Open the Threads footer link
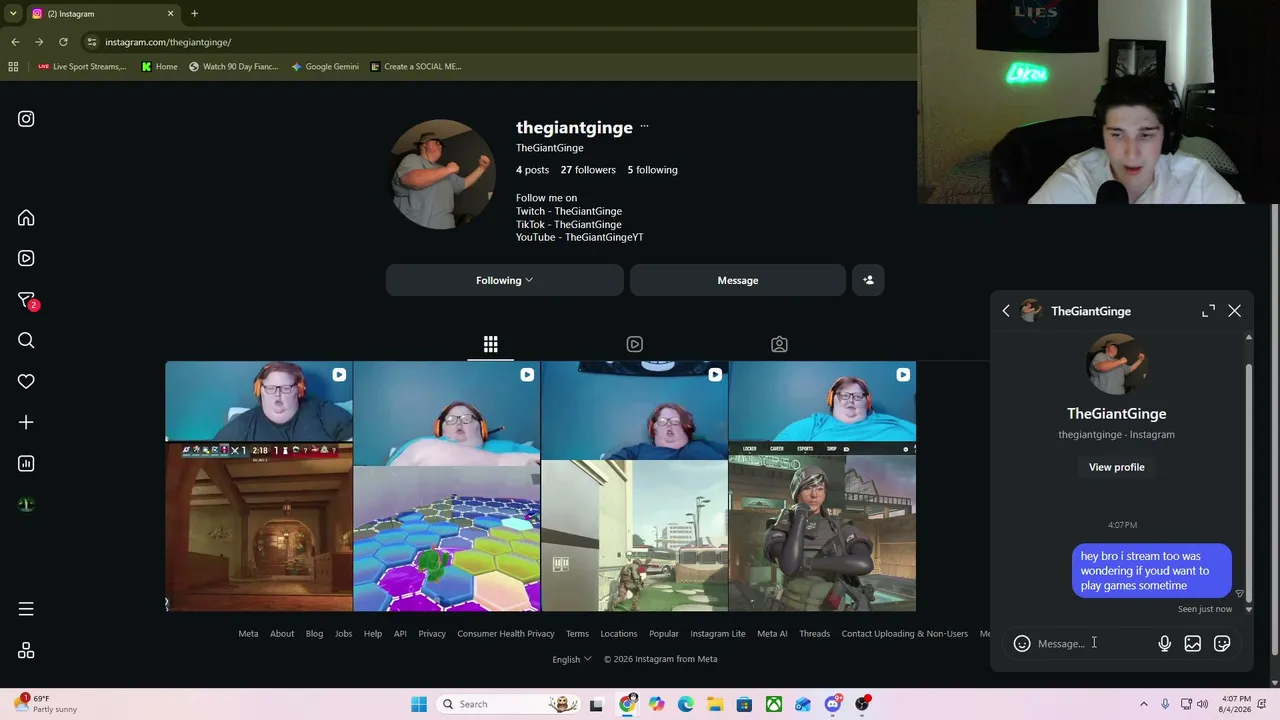 coord(814,634)
